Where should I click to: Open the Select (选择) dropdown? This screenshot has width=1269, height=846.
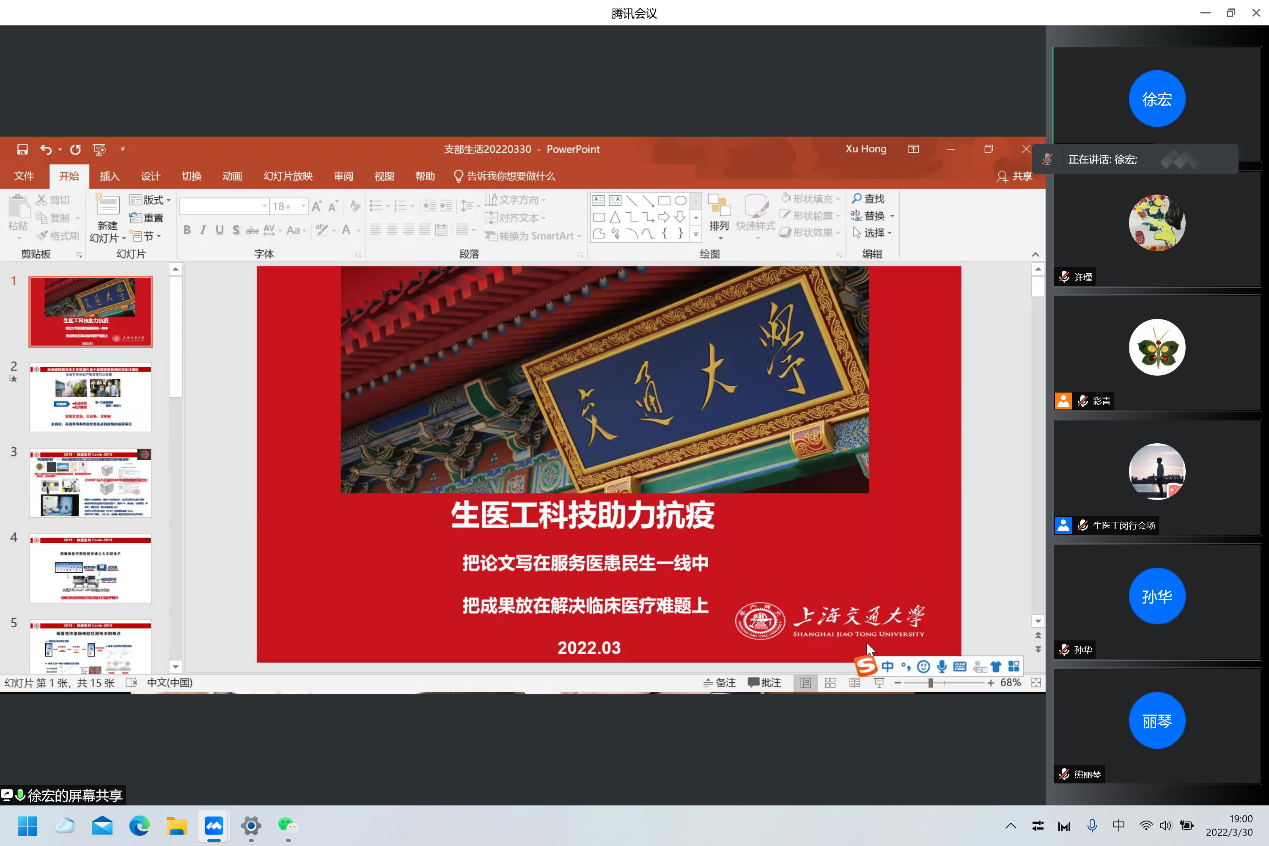click(x=870, y=233)
